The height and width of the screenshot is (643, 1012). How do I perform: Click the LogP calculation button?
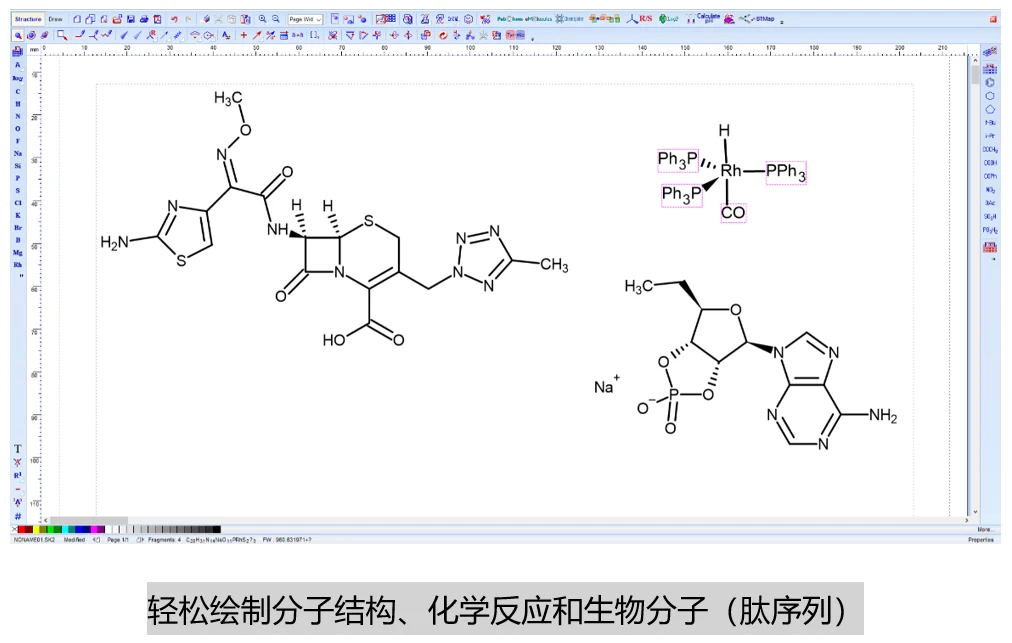668,19
